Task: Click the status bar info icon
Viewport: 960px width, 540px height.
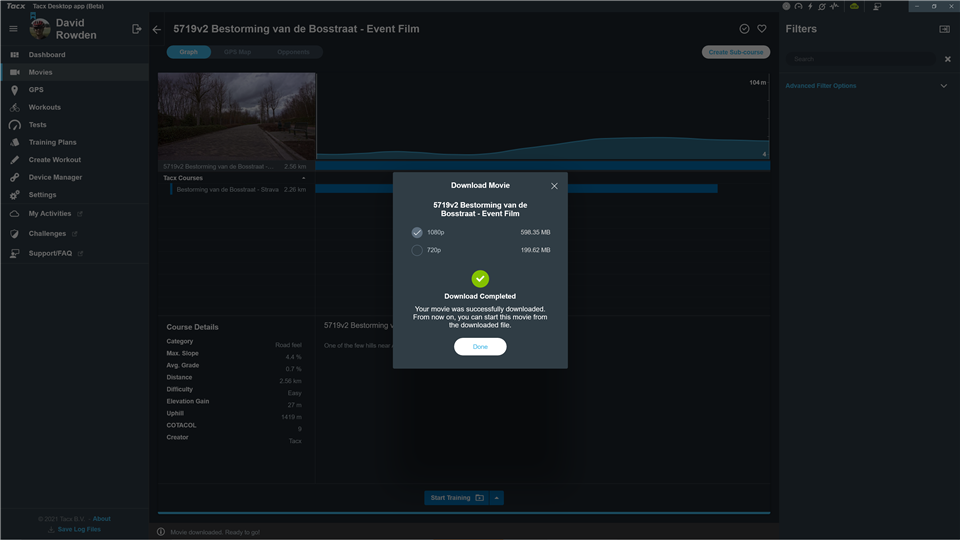Action: pos(161,532)
